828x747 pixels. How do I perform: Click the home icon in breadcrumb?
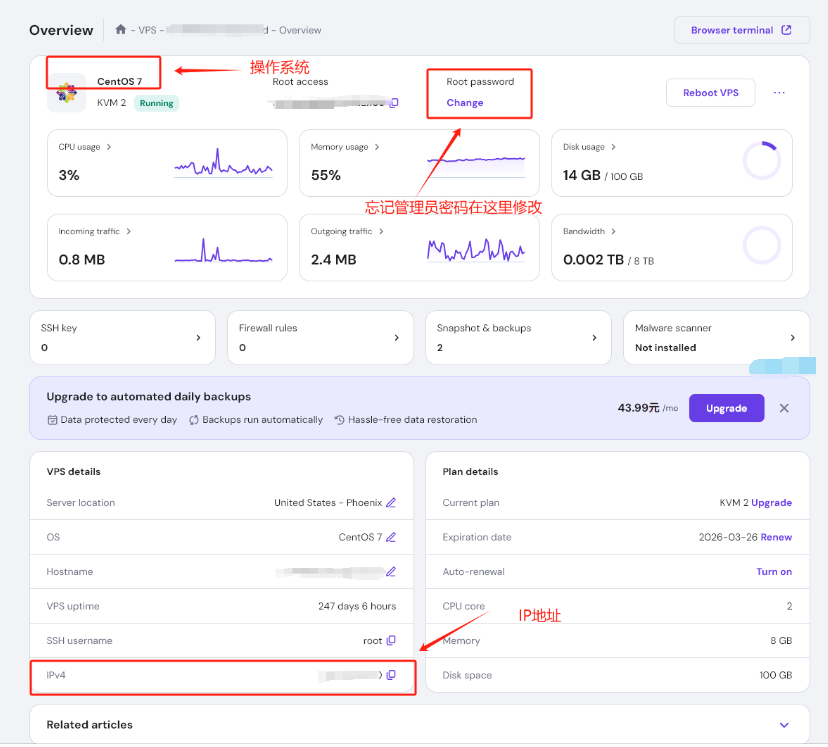click(121, 30)
